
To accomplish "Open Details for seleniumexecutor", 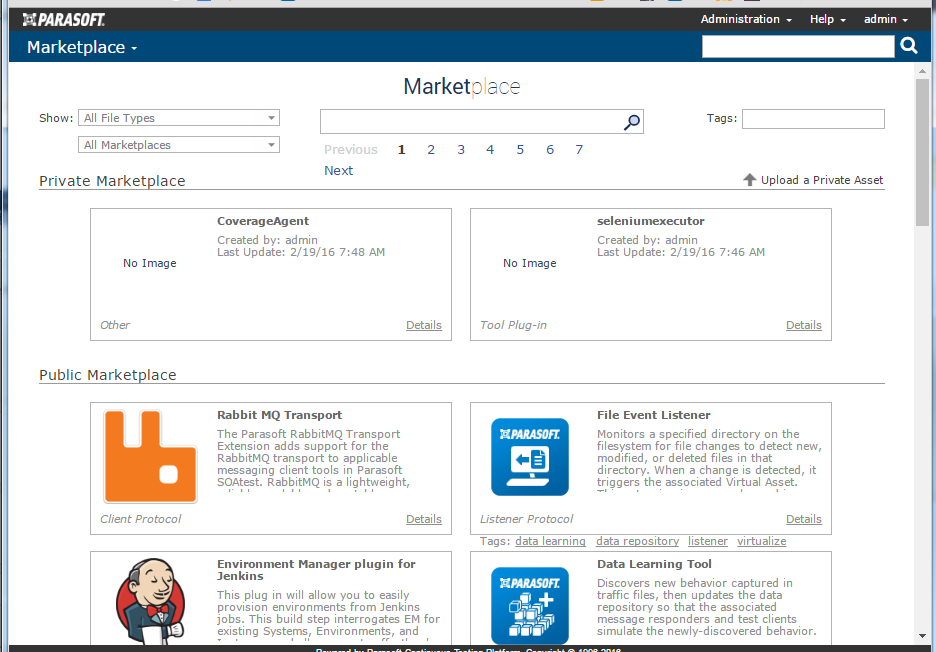I will pyautogui.click(x=803, y=325).
